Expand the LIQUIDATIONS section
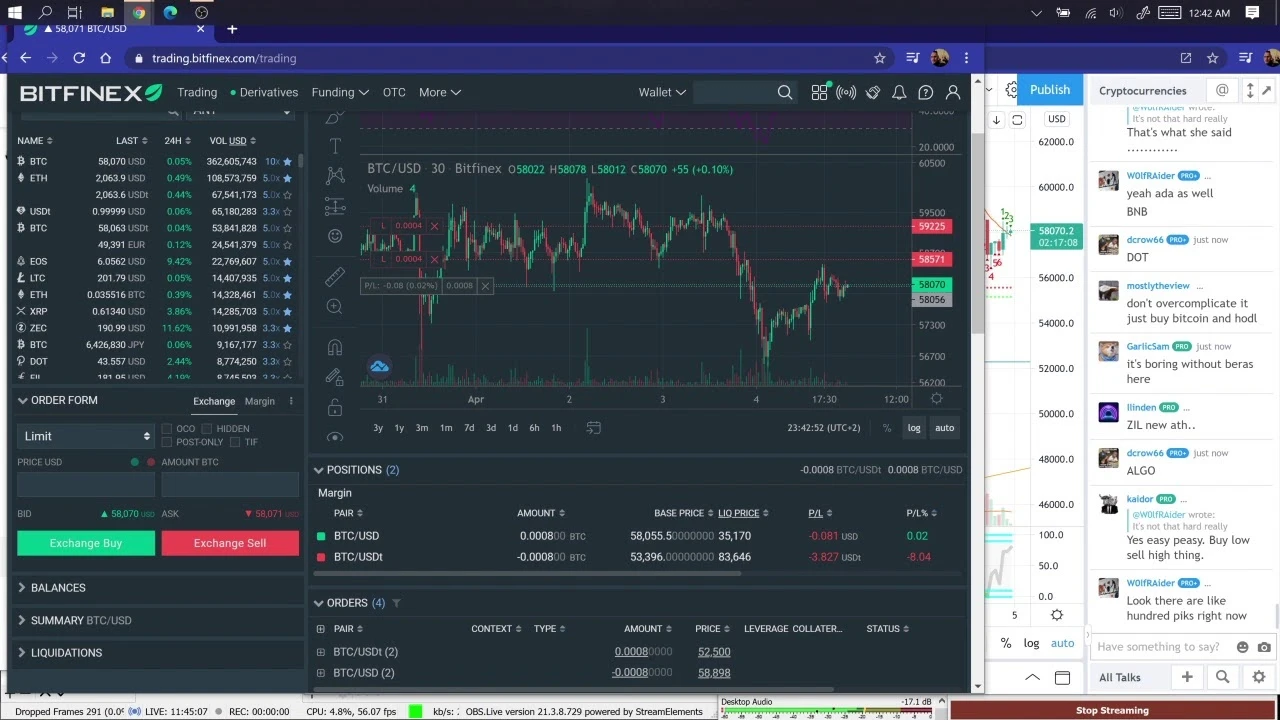The image size is (1280, 720). click(x=66, y=653)
